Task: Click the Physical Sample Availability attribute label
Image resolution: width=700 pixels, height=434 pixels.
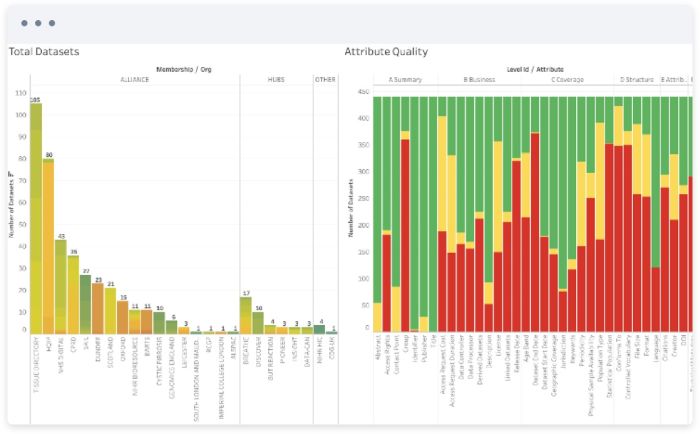Action: 591,376
